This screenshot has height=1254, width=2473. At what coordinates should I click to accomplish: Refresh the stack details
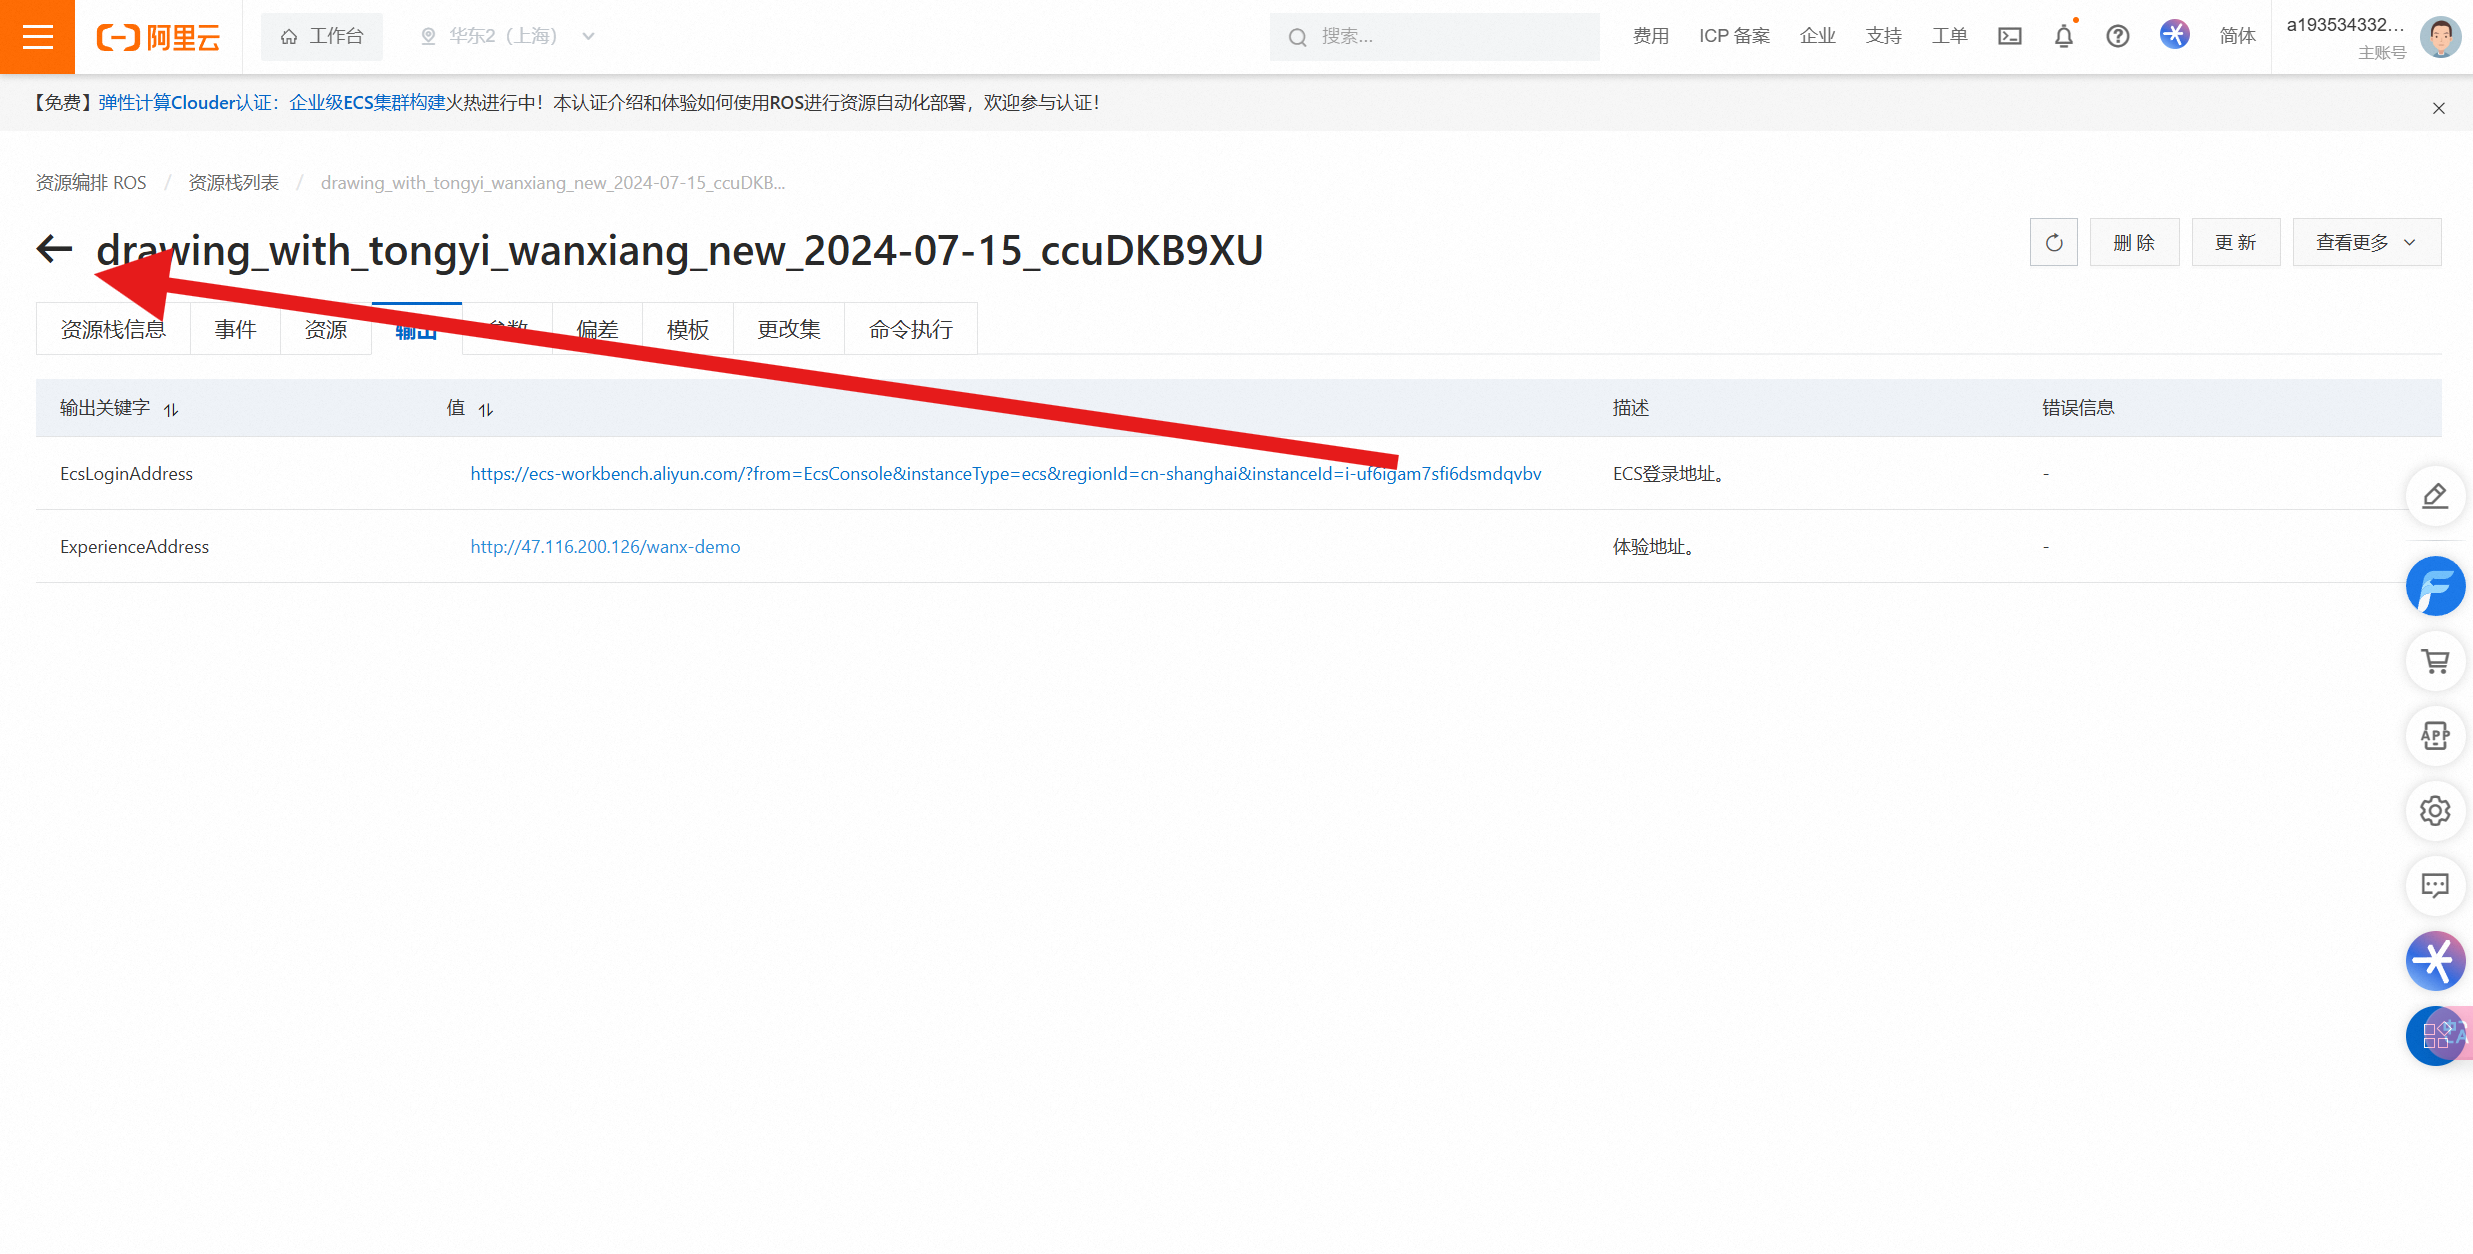tap(2053, 243)
